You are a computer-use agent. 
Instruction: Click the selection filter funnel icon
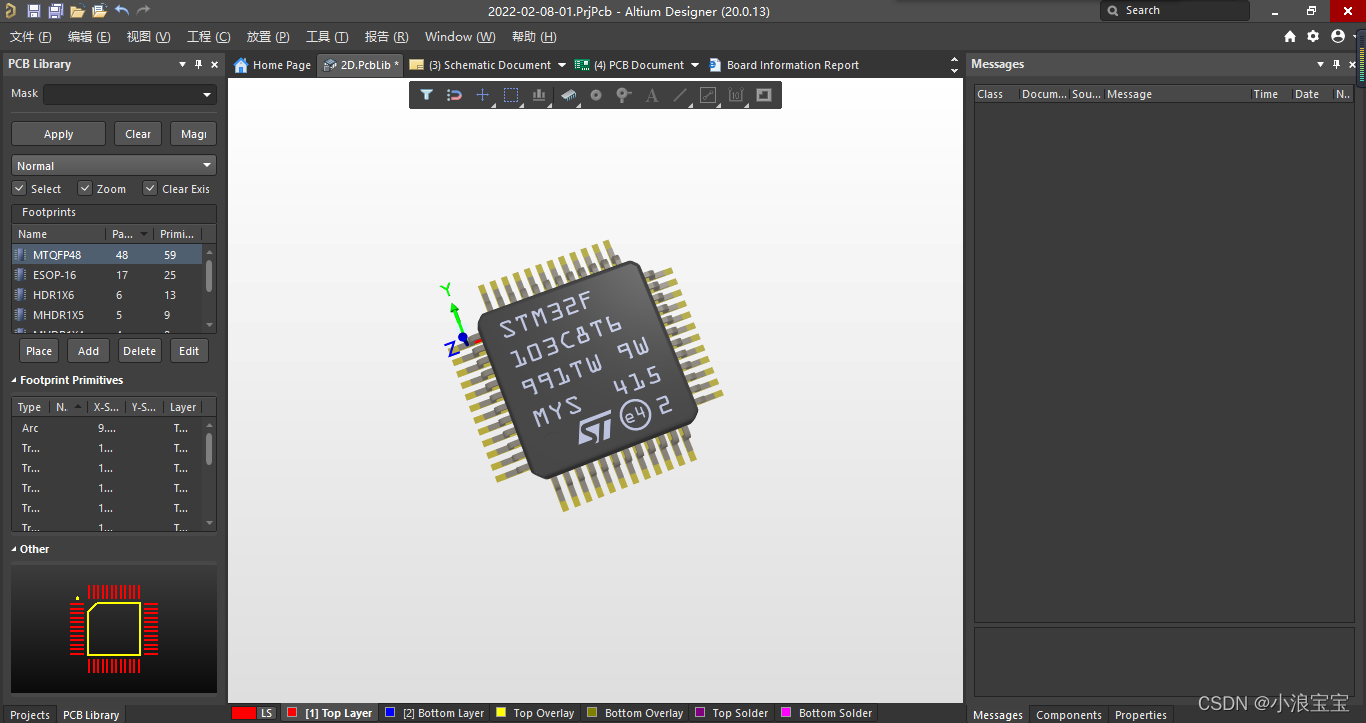[426, 95]
